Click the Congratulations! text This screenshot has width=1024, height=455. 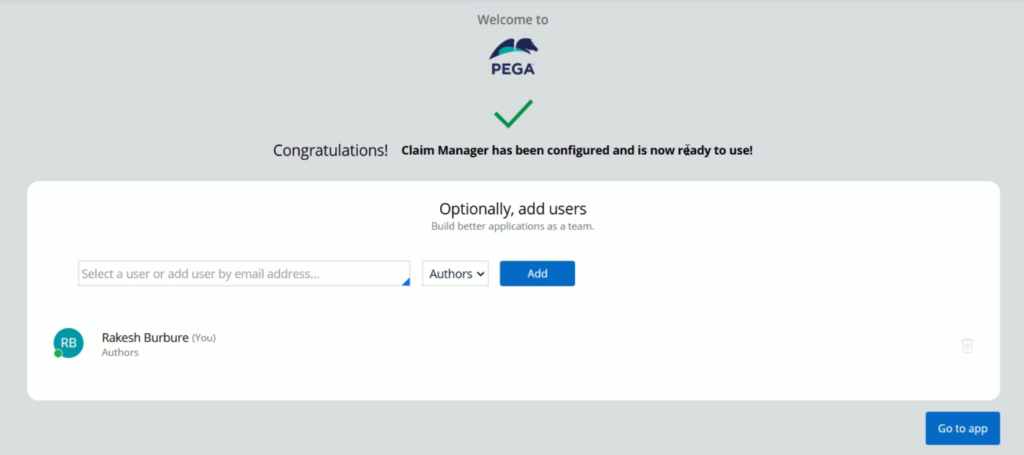(x=330, y=150)
